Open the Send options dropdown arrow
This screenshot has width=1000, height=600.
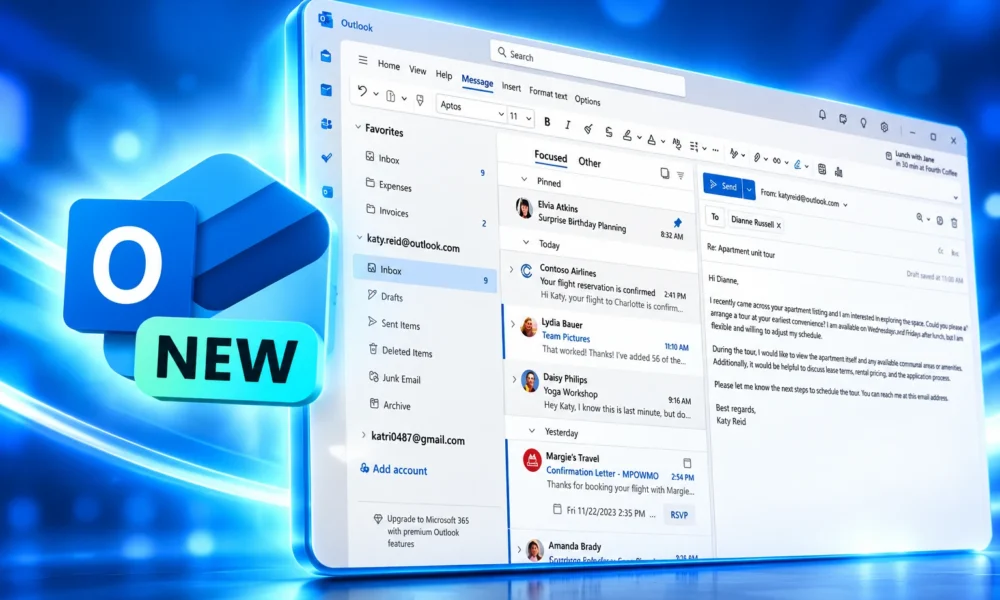749,189
